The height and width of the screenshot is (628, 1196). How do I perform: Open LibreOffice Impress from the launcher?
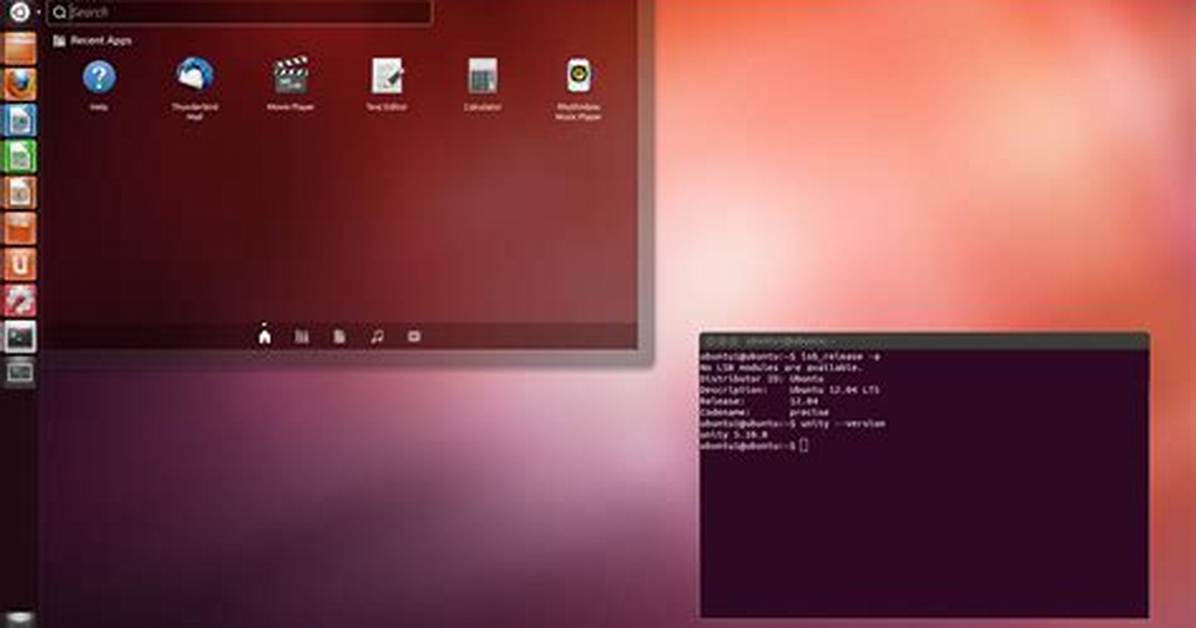[19, 192]
